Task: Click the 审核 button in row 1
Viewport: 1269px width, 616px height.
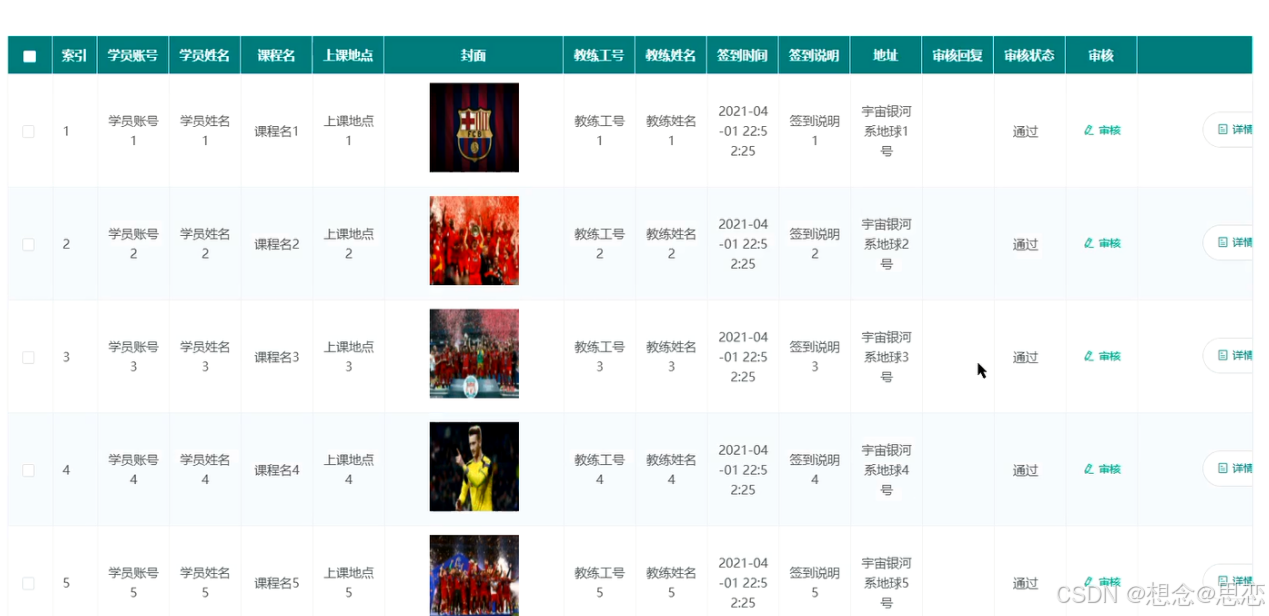Action: pos(1102,130)
